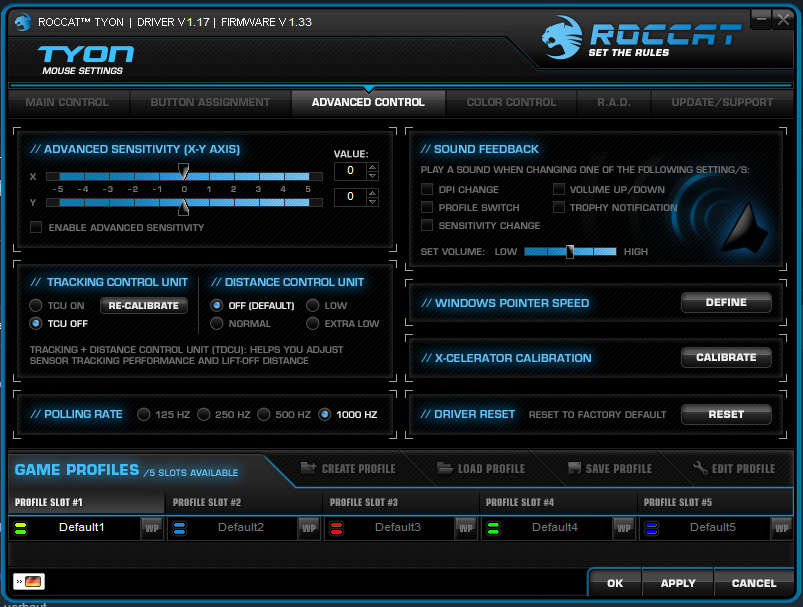
Task: Check the Sensitivity Change sound option
Action: (x=427, y=225)
